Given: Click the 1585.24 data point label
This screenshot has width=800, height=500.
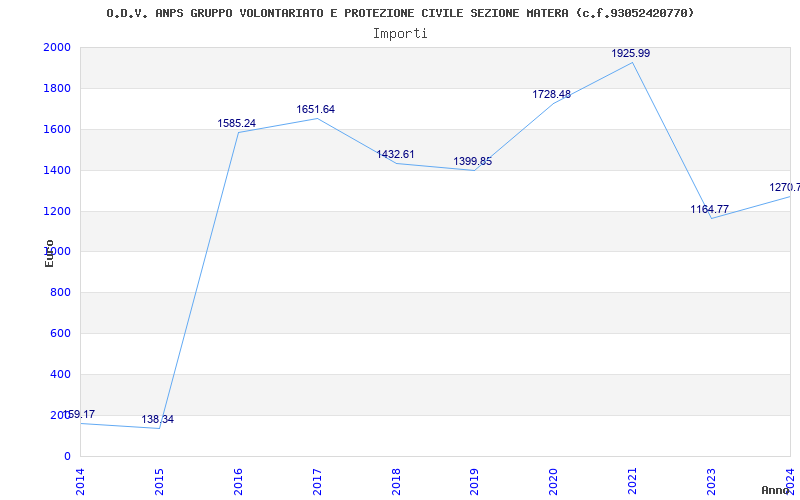Looking at the screenshot, I should [x=237, y=124].
